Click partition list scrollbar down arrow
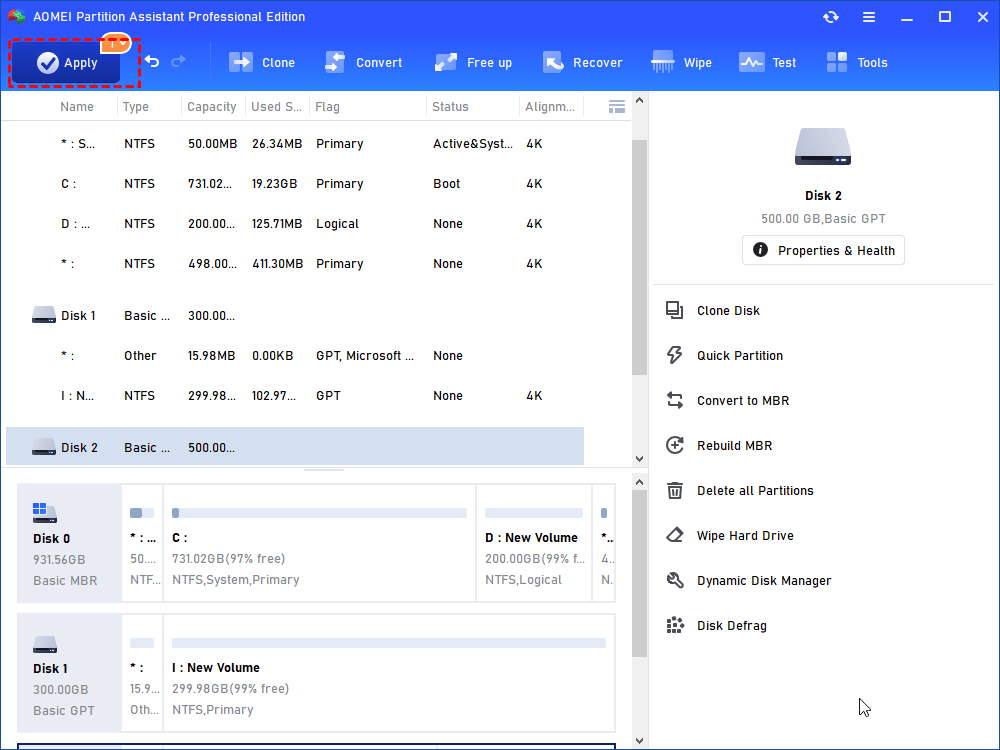 (639, 459)
